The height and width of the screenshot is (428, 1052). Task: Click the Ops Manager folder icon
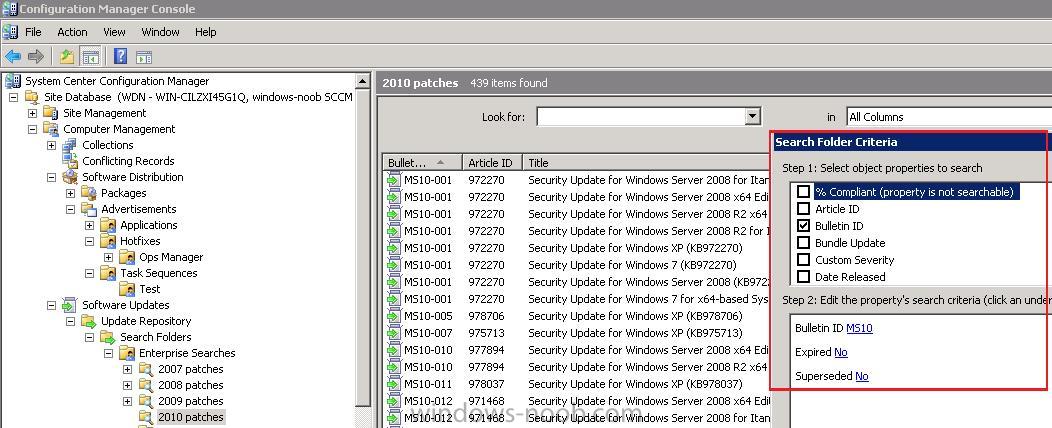click(127, 257)
